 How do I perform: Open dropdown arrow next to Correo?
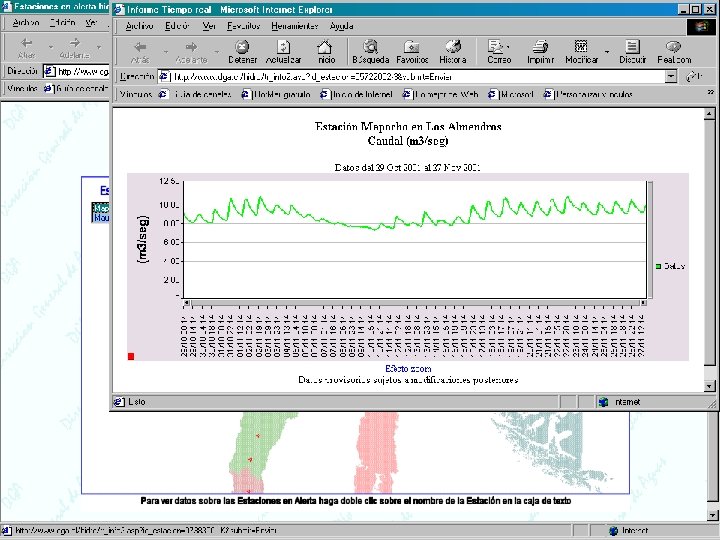click(x=508, y=47)
